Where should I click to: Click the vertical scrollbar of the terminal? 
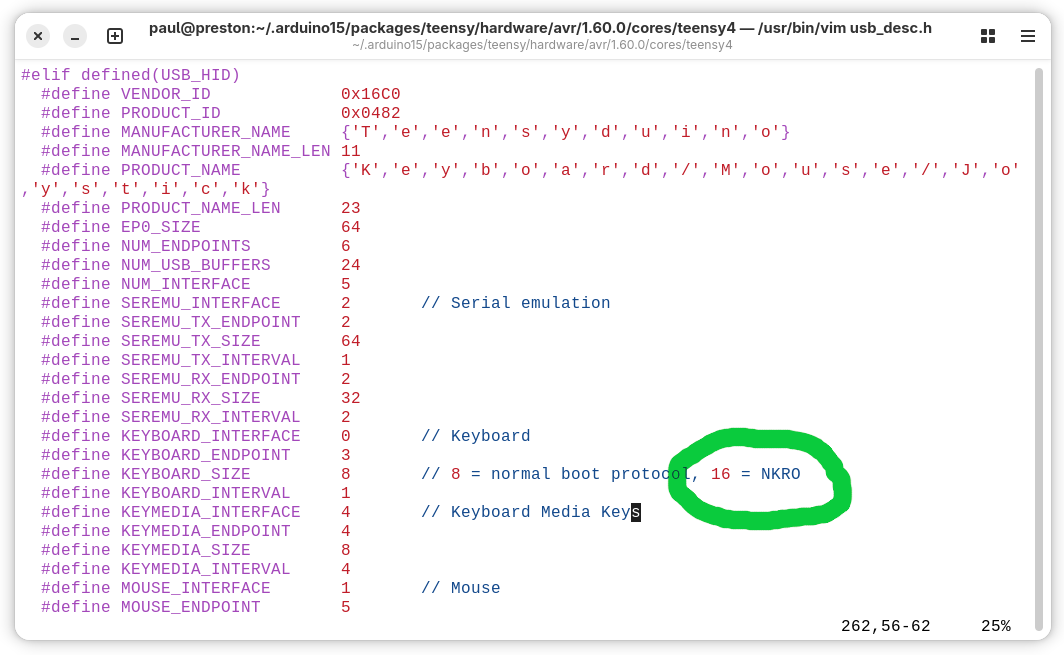pos(1038,349)
